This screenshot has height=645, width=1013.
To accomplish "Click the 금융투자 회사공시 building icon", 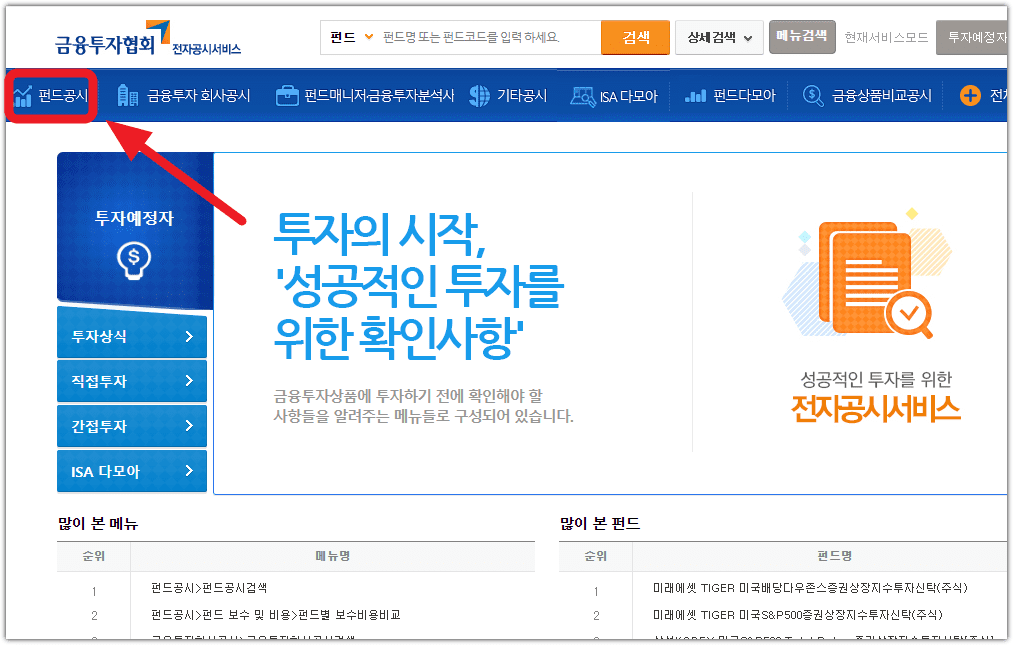I will click(127, 95).
